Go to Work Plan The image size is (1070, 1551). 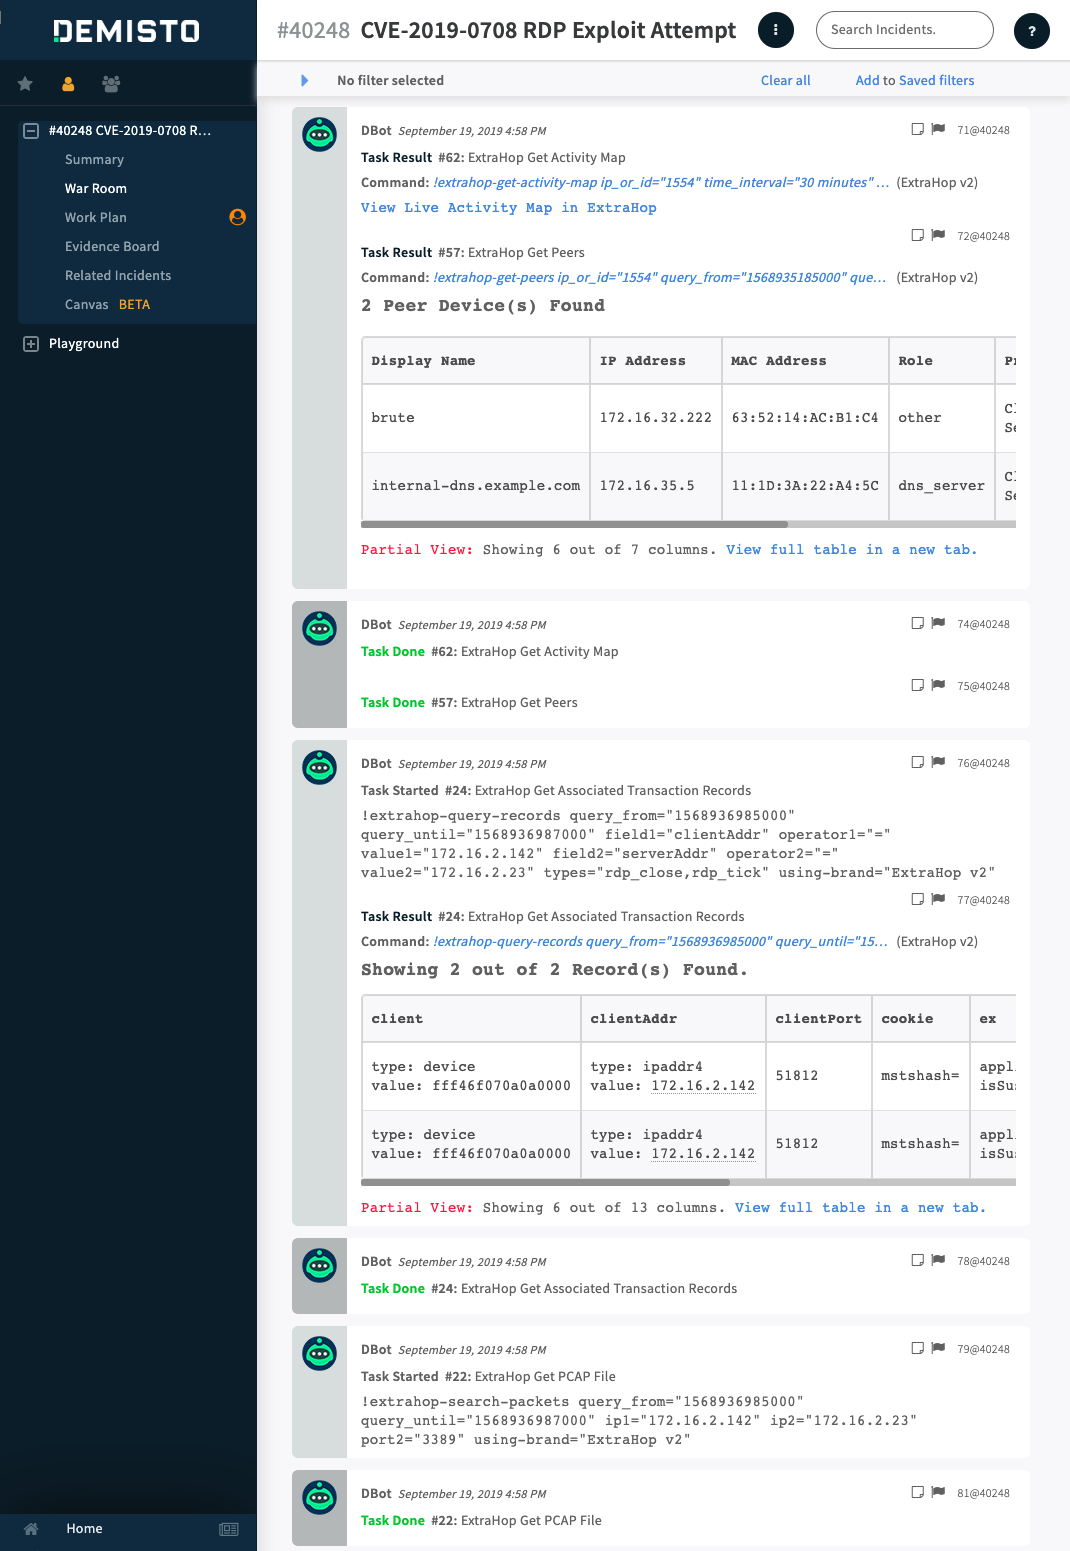pyautogui.click(x=96, y=217)
